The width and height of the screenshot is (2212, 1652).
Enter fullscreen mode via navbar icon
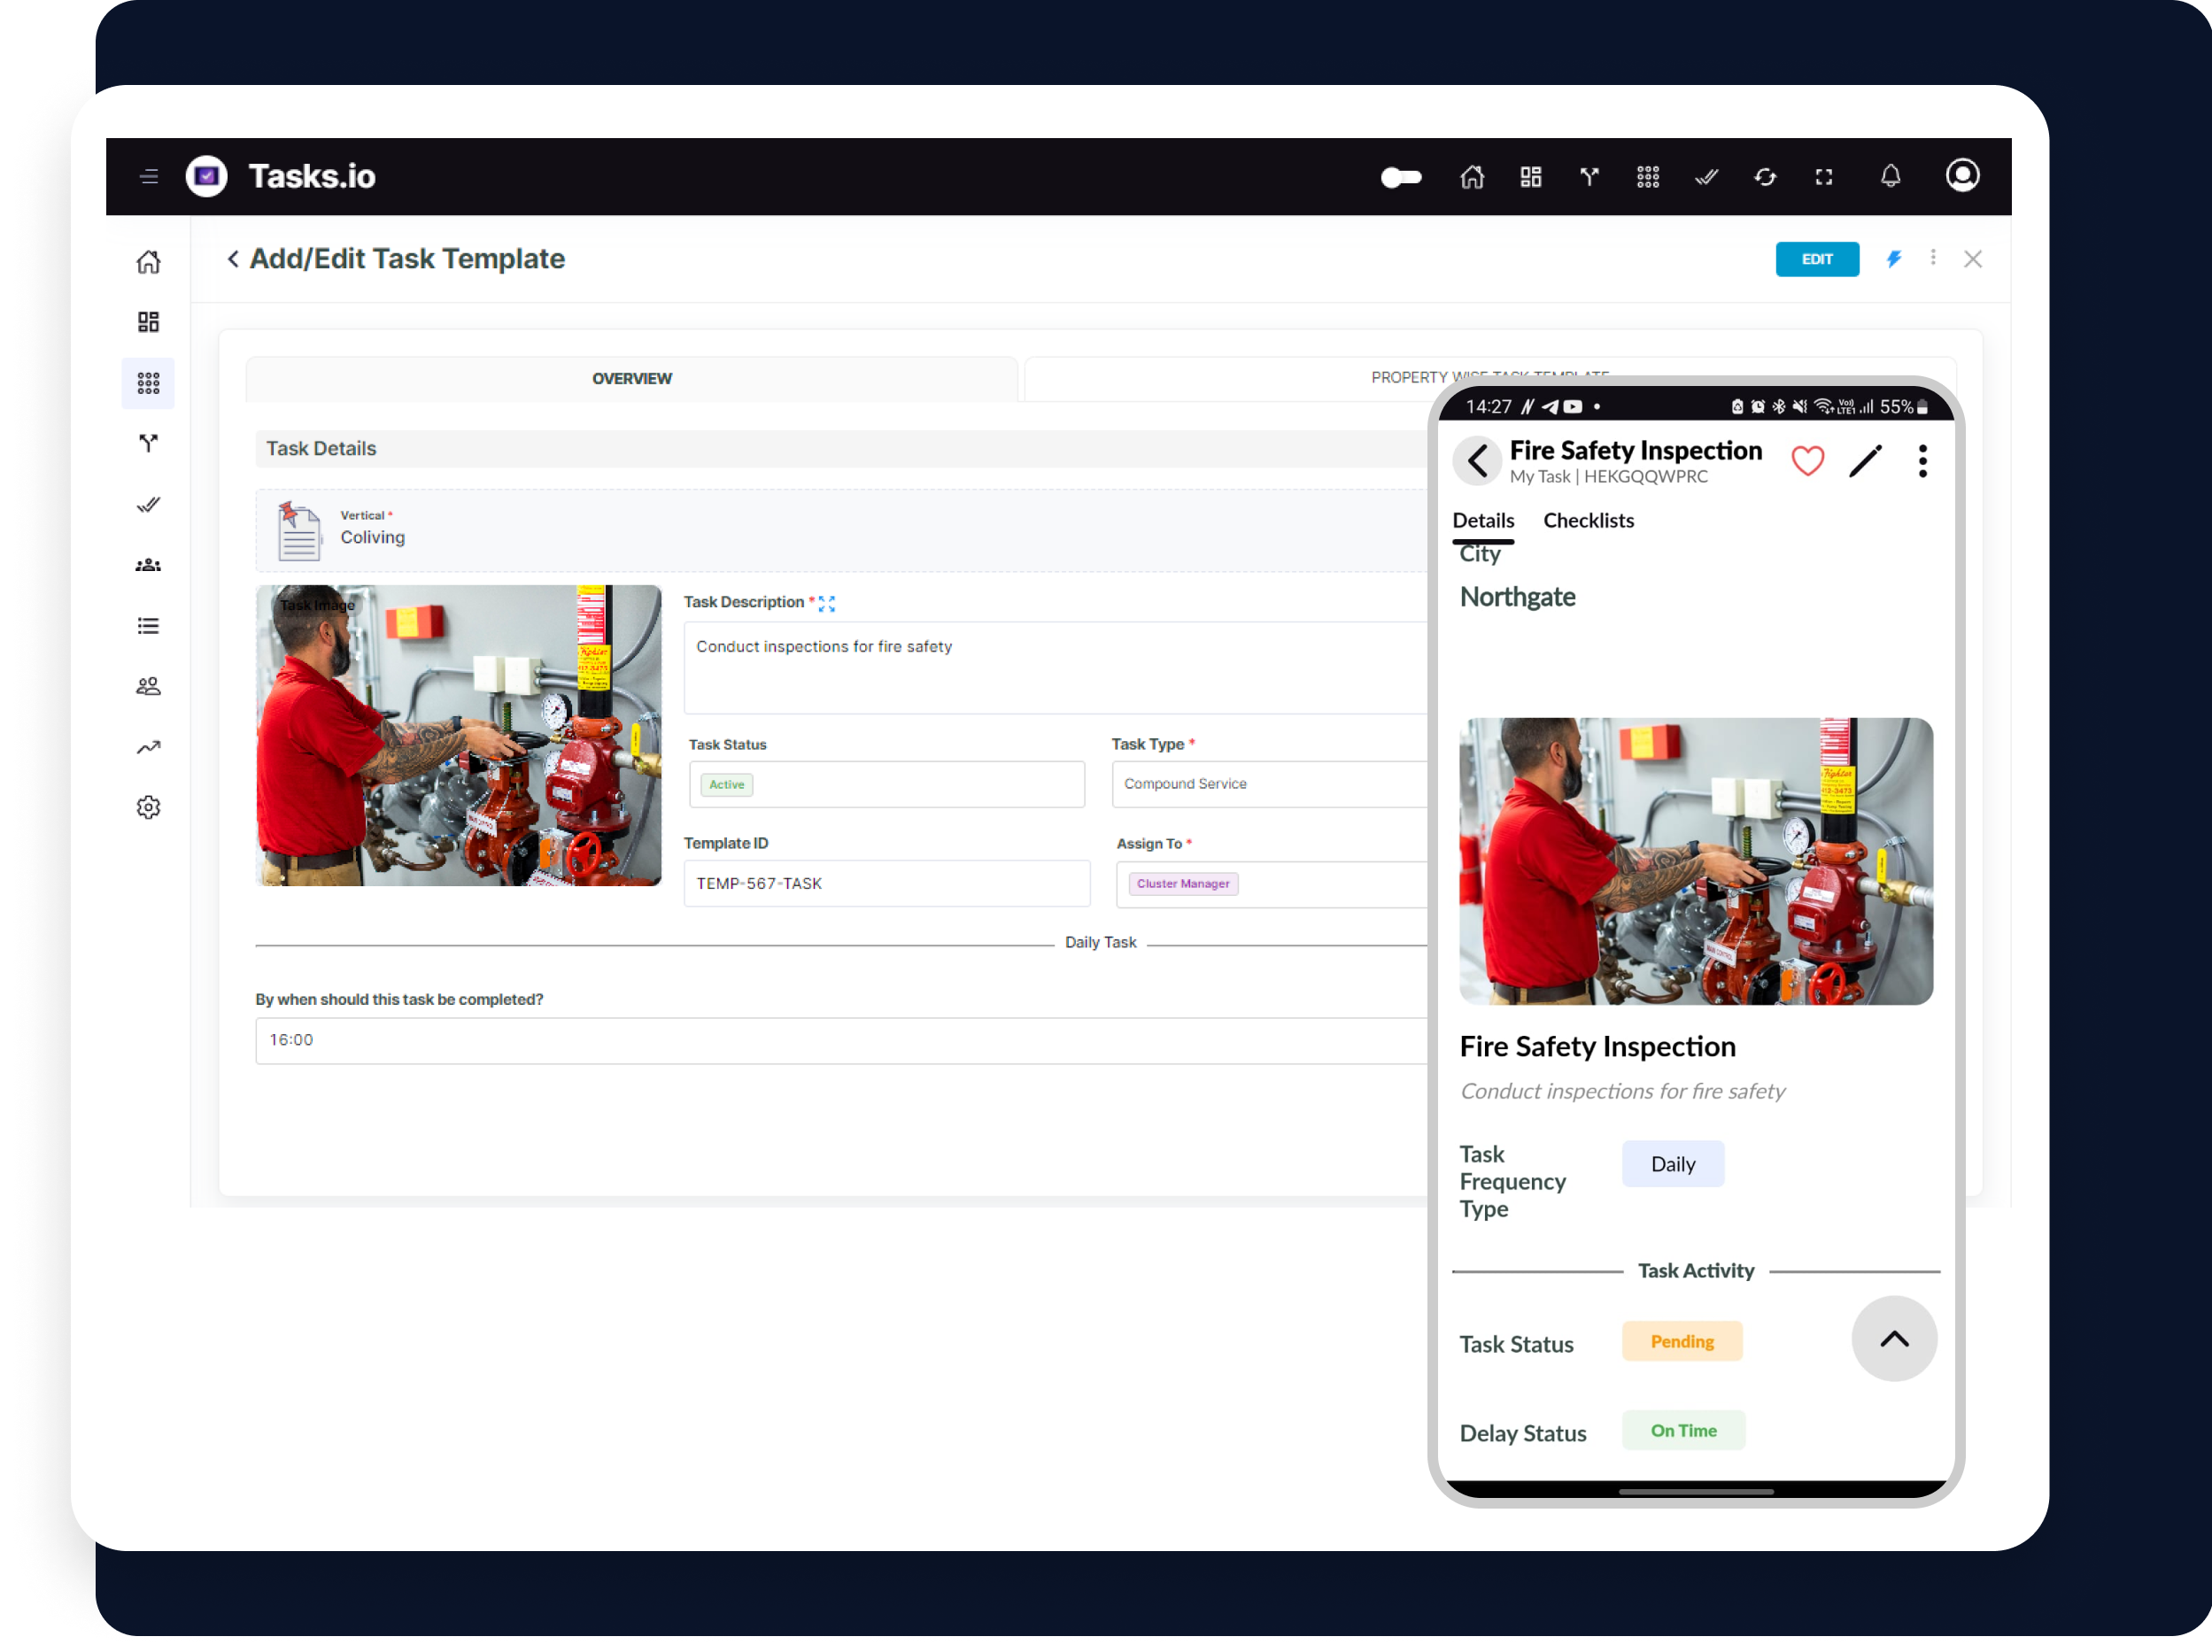(x=1824, y=177)
